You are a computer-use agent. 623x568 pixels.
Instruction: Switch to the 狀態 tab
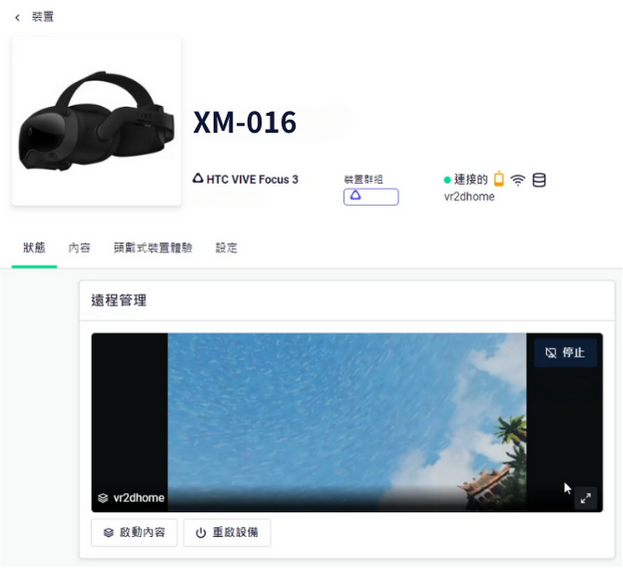click(x=34, y=248)
